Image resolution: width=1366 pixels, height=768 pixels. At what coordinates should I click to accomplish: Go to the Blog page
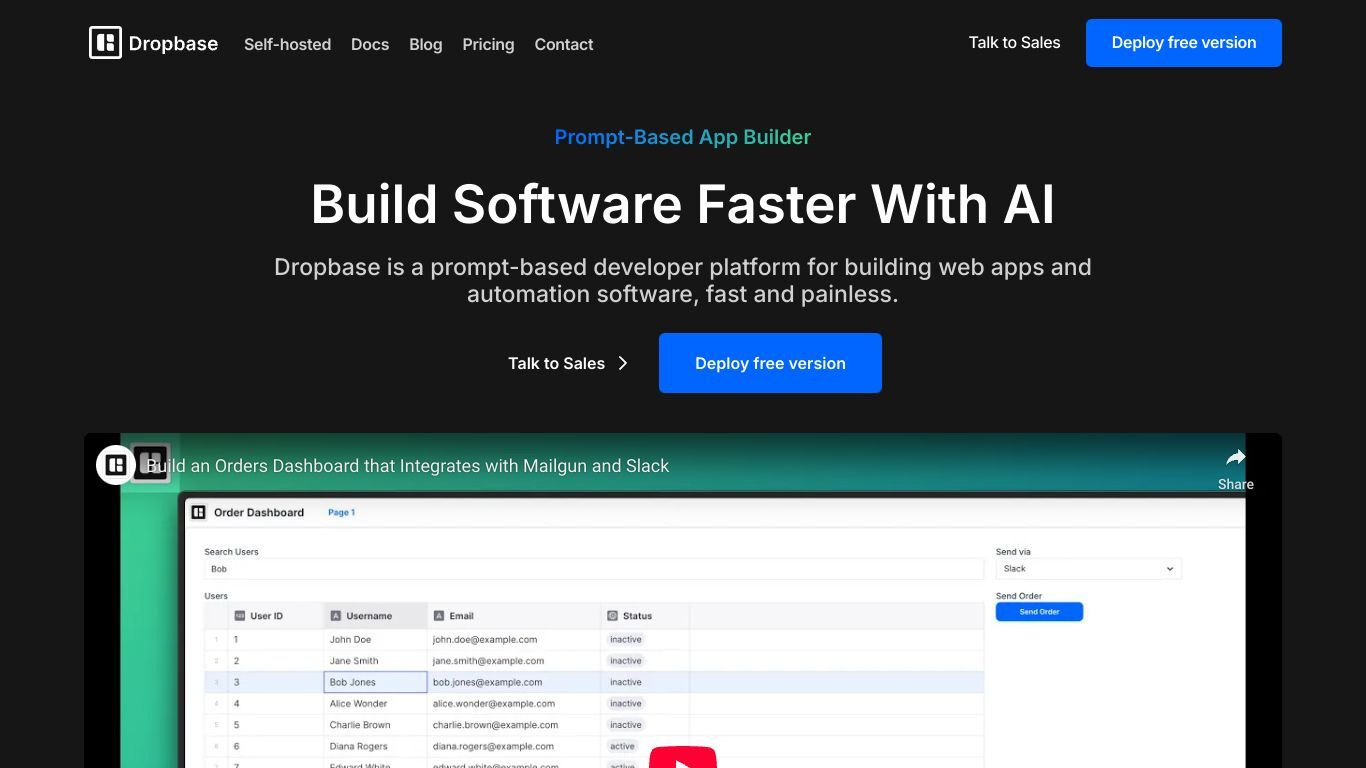pyautogui.click(x=425, y=44)
